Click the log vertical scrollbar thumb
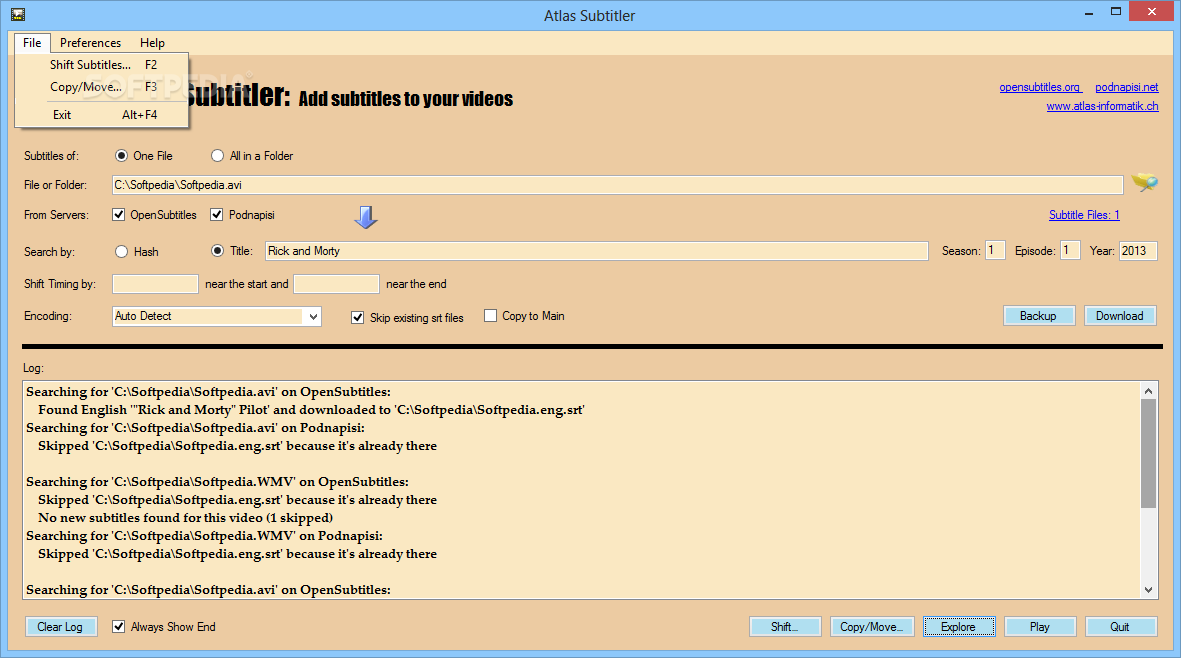Screen dimensions: 1181x658 (x=1149, y=453)
